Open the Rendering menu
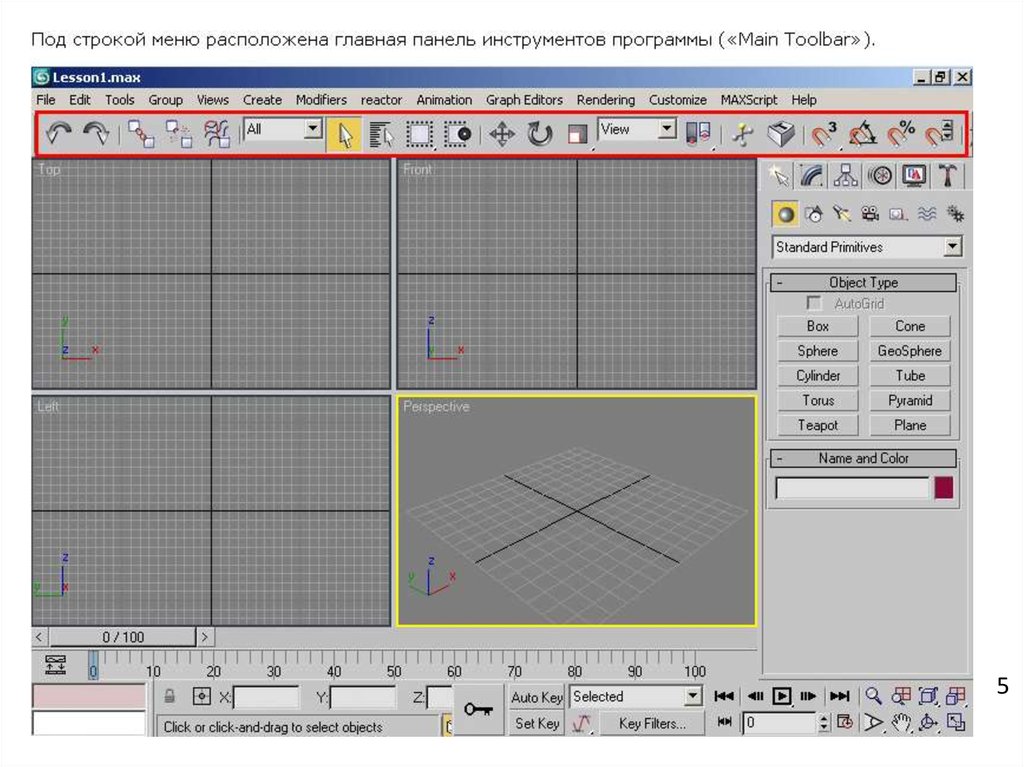Screen dimensions: 1024x767 pyautogui.click(x=605, y=100)
